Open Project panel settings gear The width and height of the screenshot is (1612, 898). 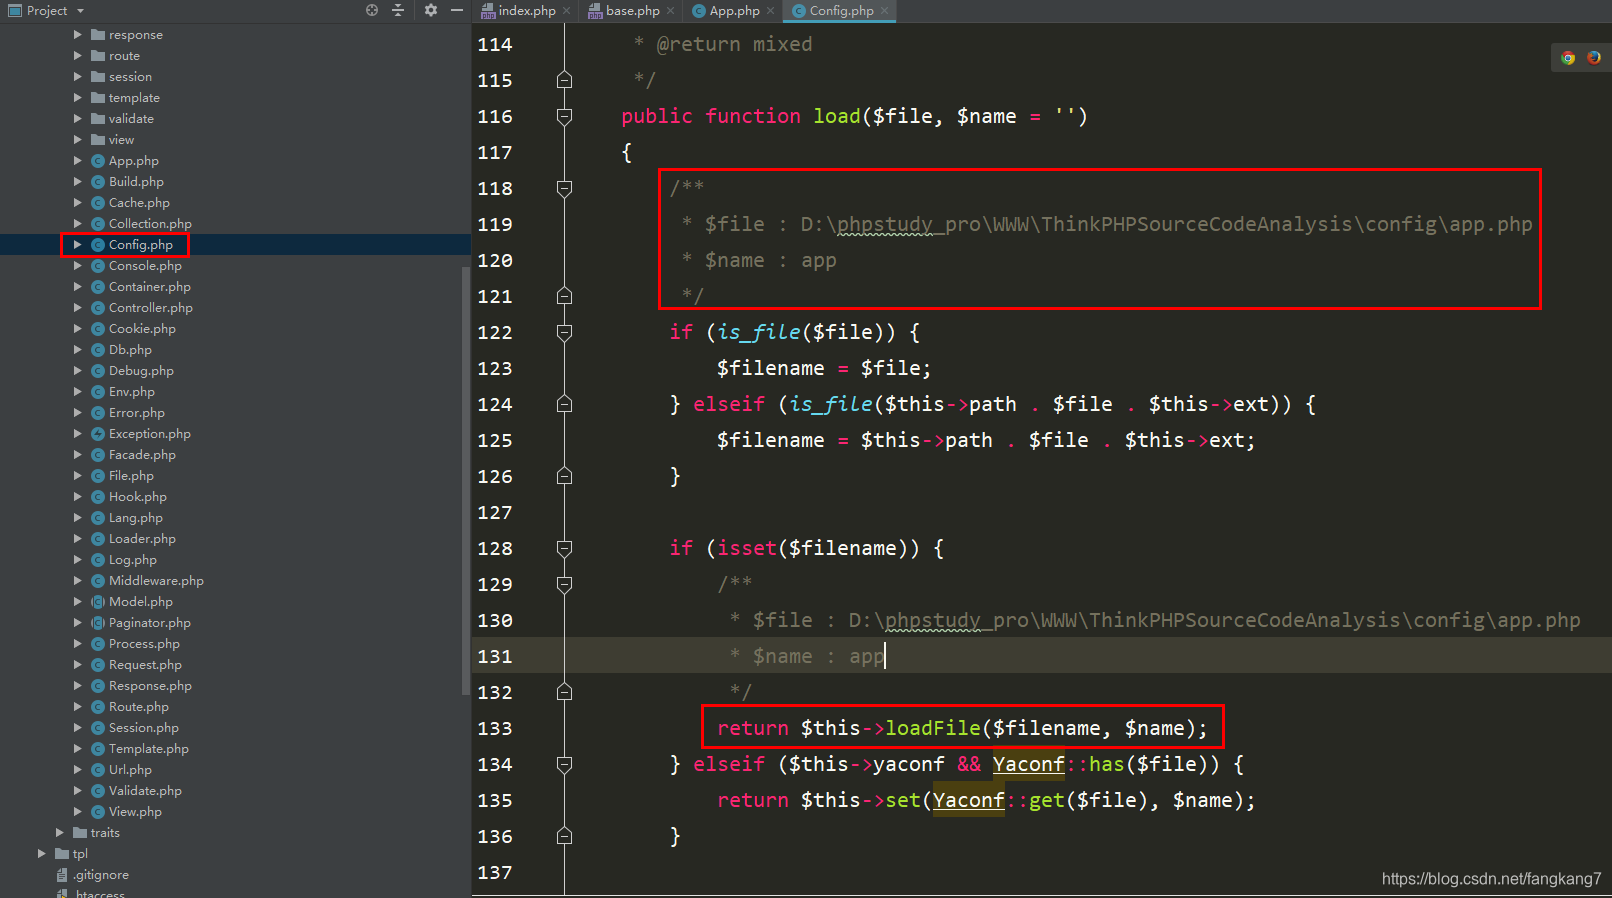[431, 10]
